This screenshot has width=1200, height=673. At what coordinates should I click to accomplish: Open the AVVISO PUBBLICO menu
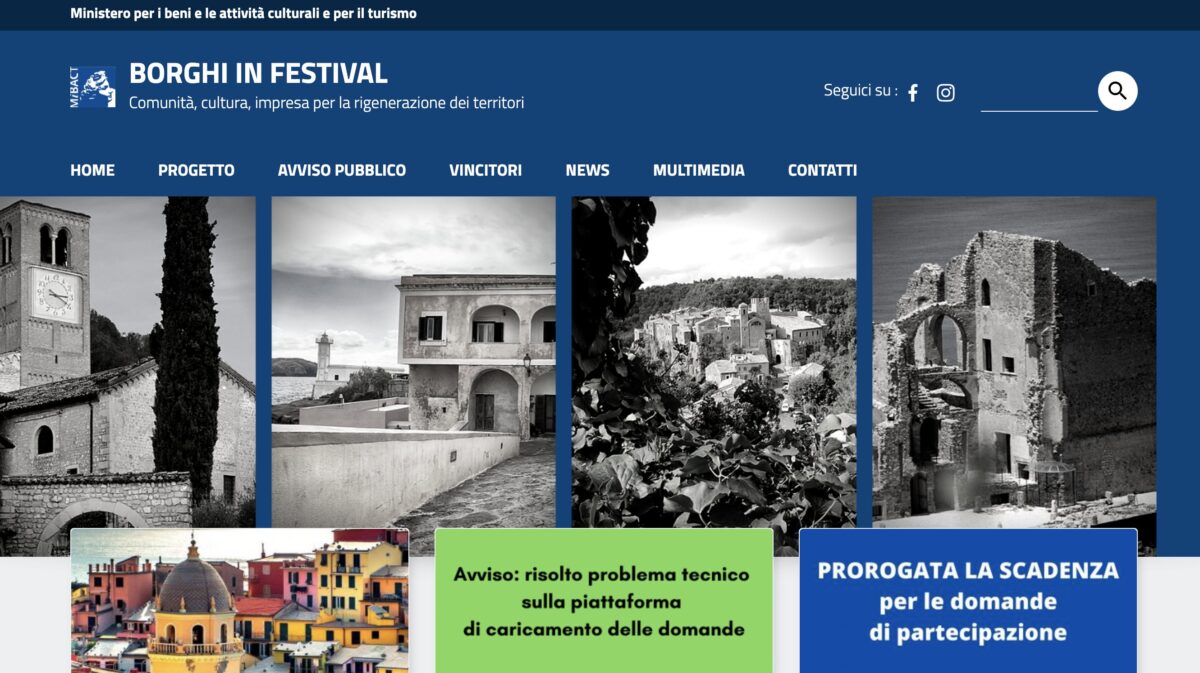coord(342,170)
